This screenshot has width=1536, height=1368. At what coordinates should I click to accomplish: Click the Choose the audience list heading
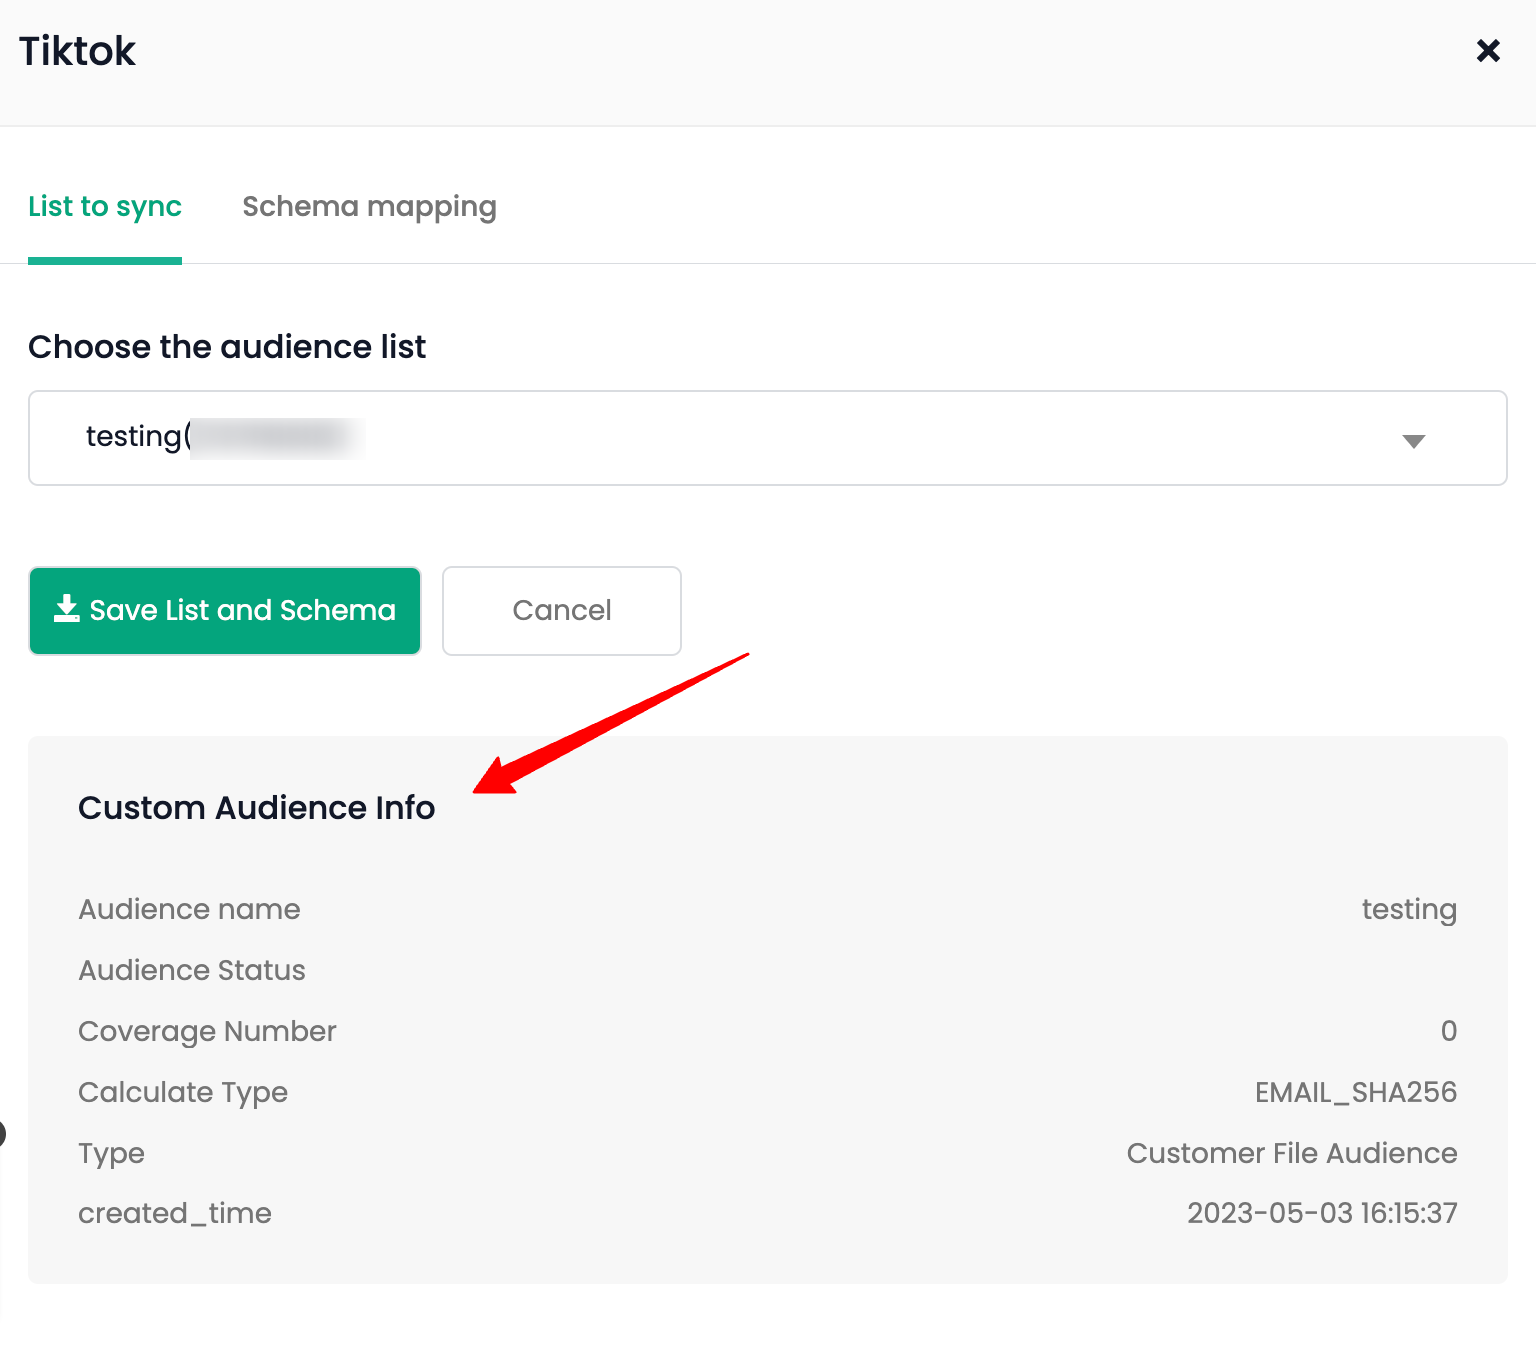tap(227, 346)
